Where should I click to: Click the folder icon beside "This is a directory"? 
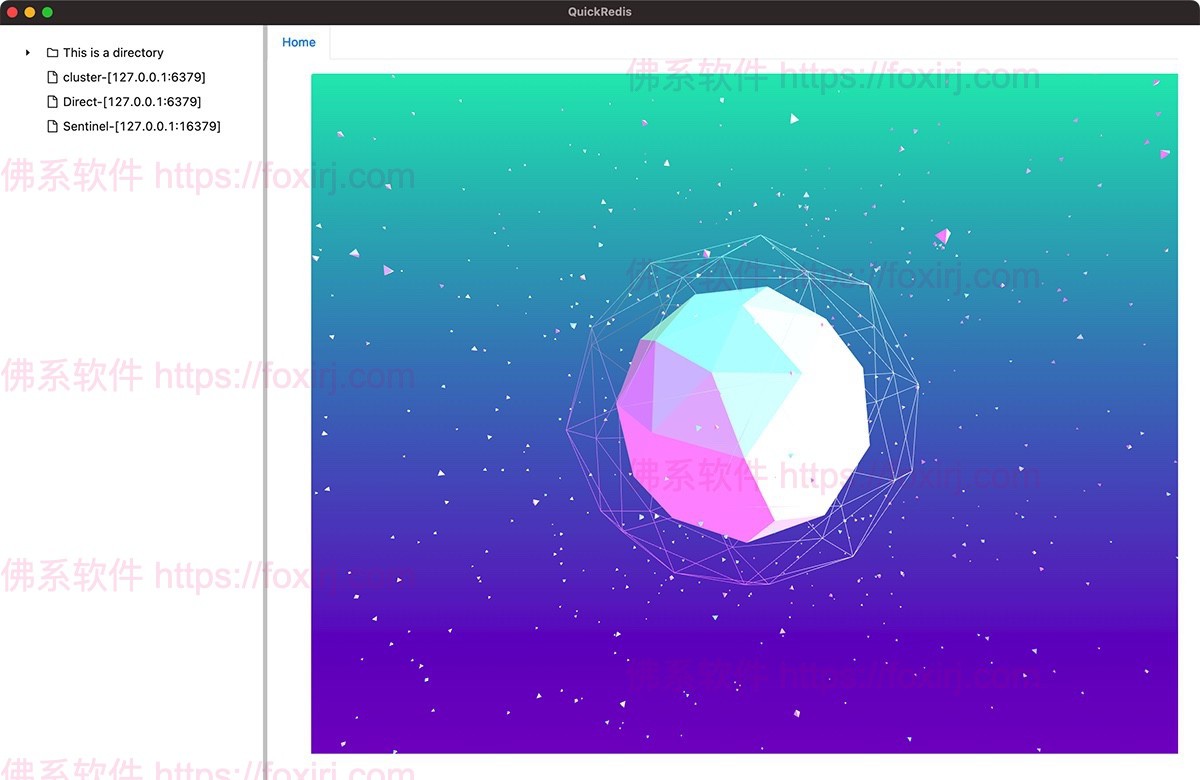point(52,53)
